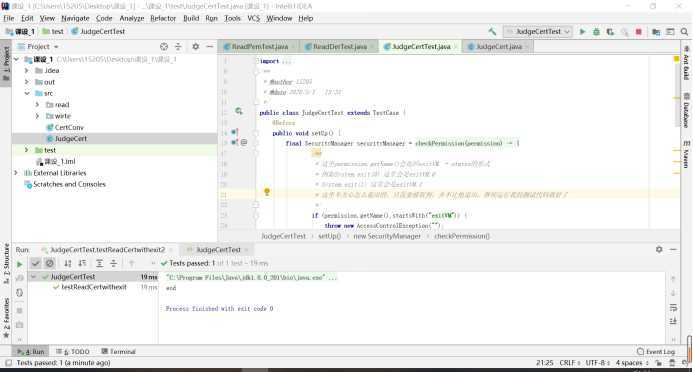Expand all test results

[99, 263]
